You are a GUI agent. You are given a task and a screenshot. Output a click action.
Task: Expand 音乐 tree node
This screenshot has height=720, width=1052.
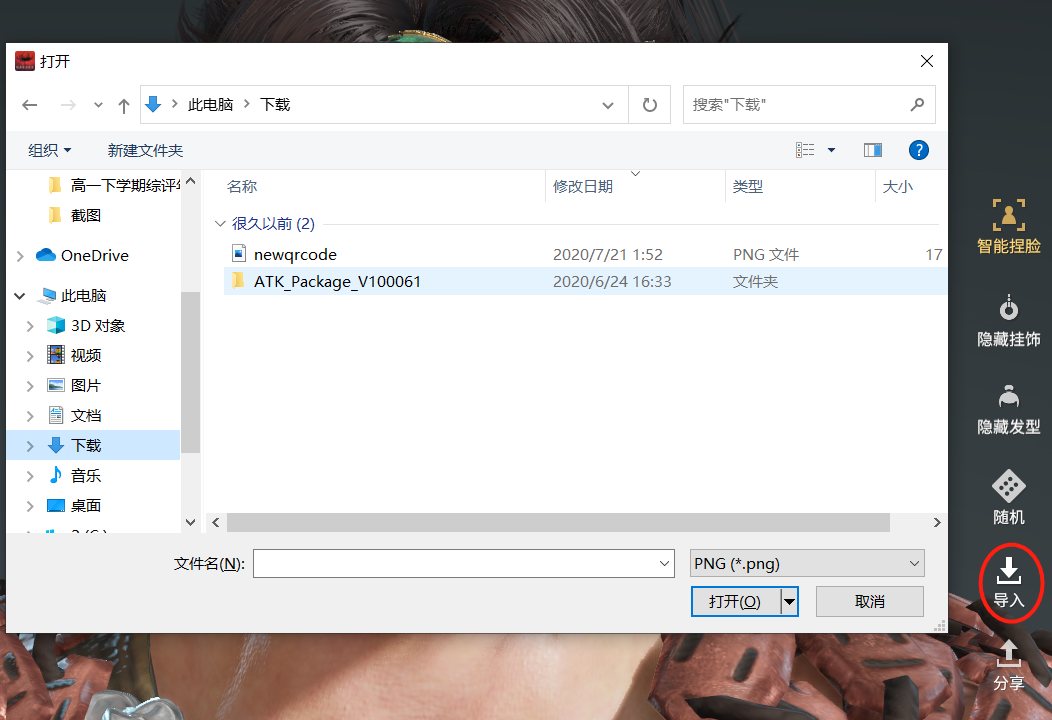click(x=30, y=476)
